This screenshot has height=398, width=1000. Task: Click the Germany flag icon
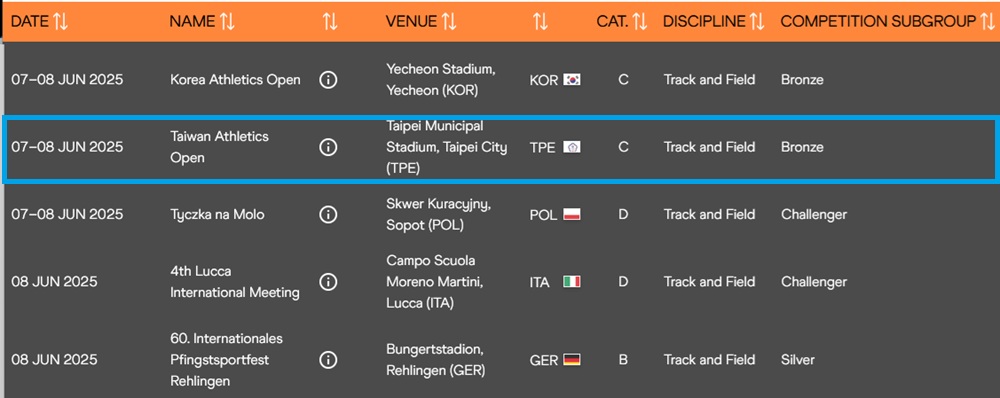(571, 360)
